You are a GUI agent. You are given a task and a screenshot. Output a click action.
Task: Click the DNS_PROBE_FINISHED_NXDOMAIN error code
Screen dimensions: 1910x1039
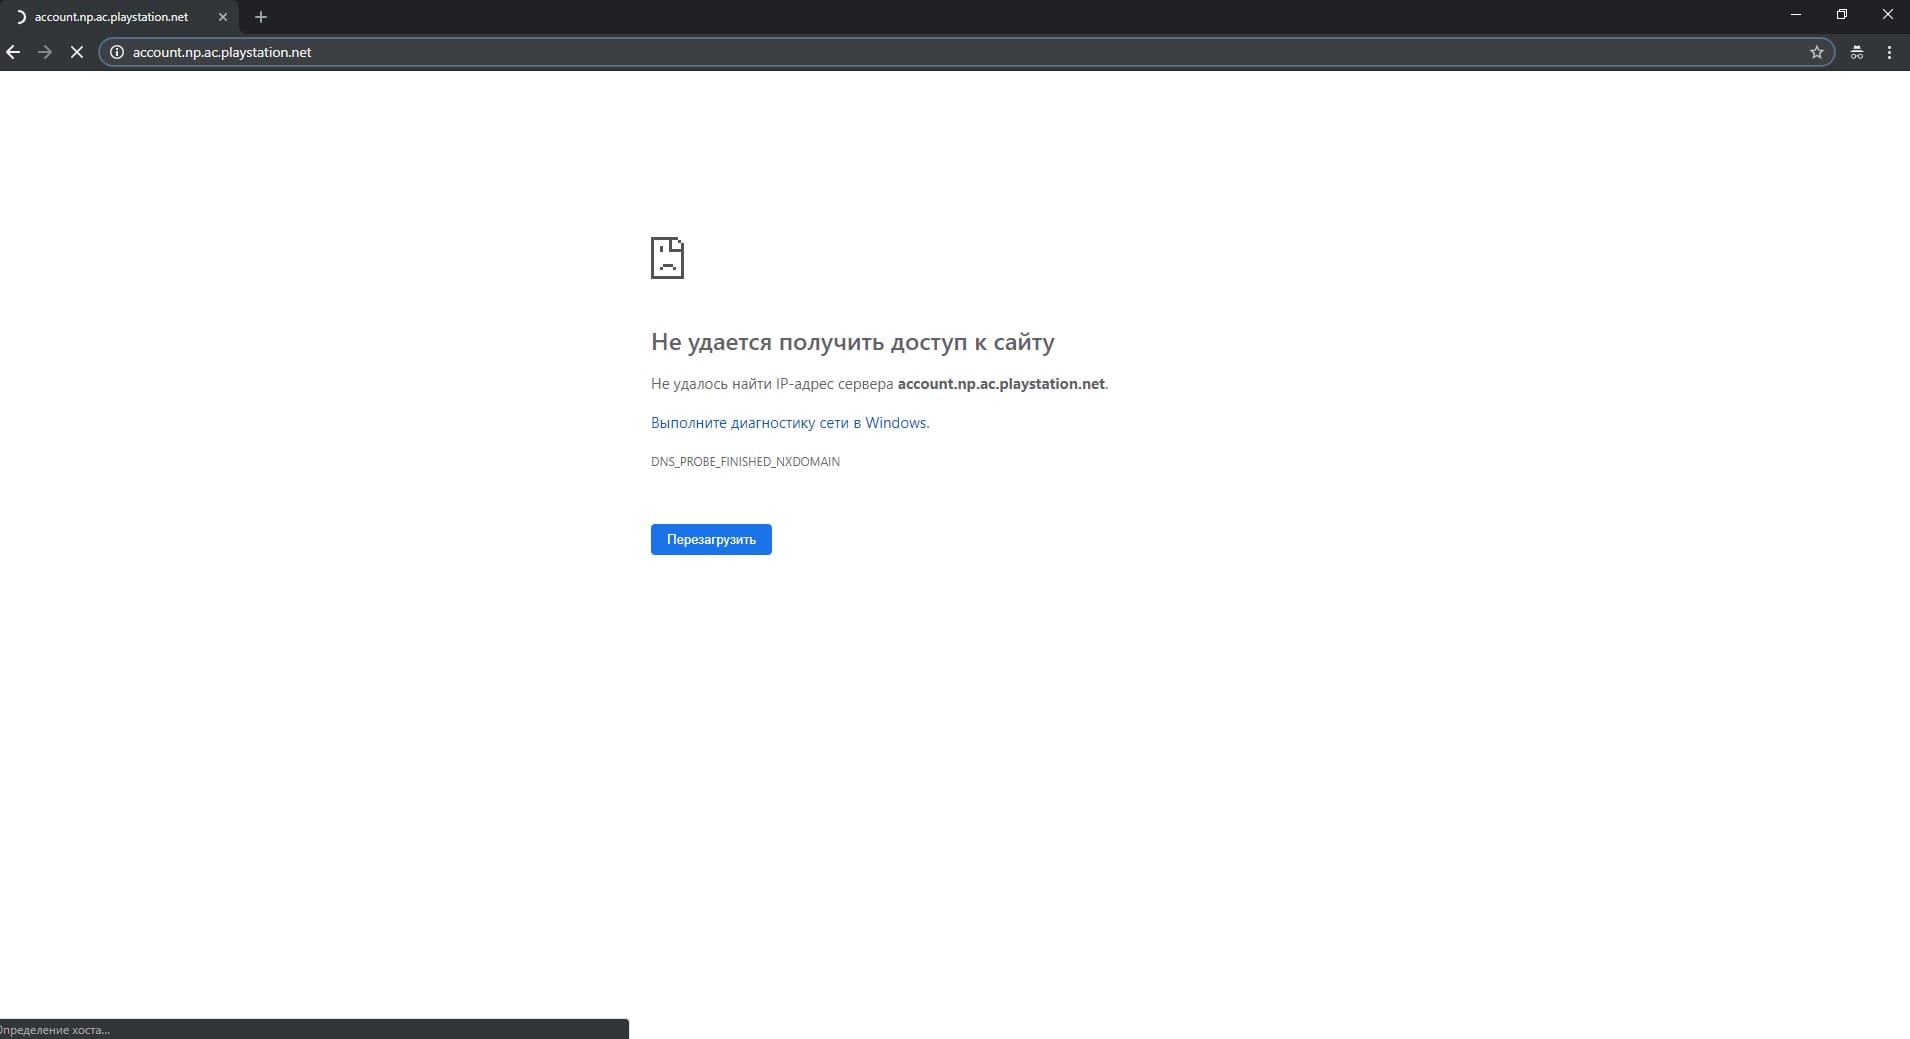click(x=745, y=462)
